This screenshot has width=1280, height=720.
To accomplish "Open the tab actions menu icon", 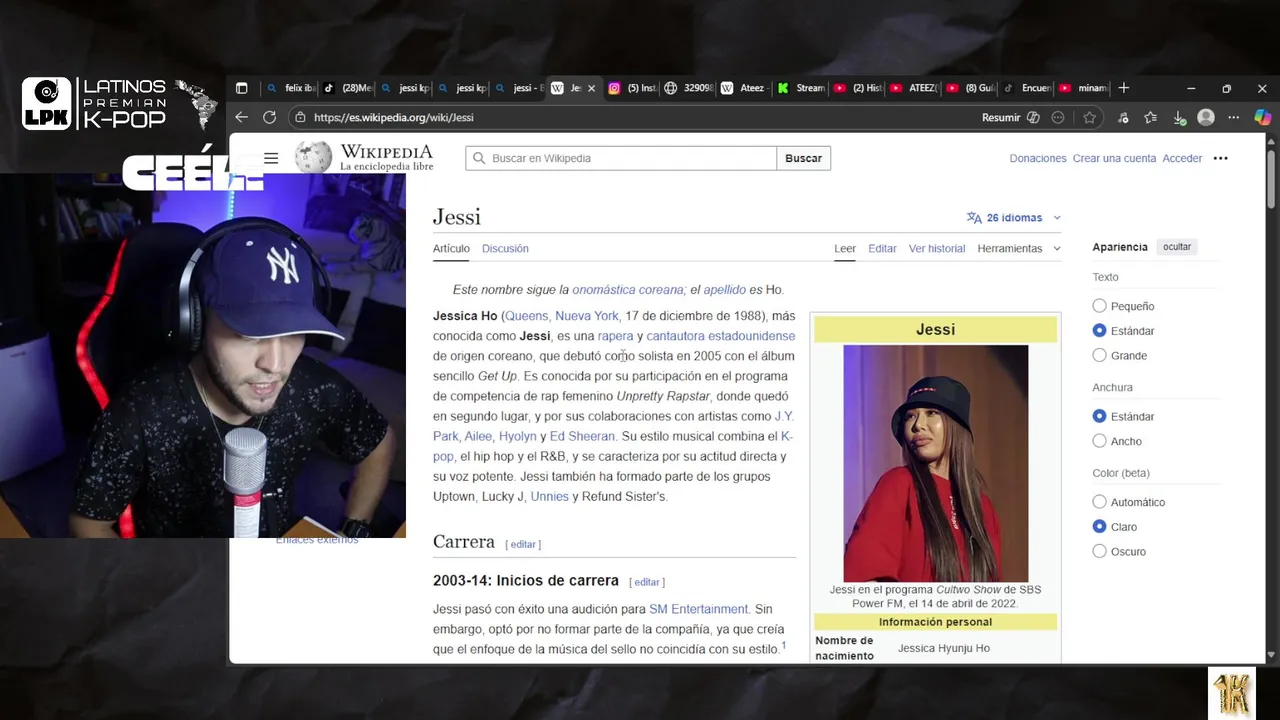I will (x=241, y=88).
